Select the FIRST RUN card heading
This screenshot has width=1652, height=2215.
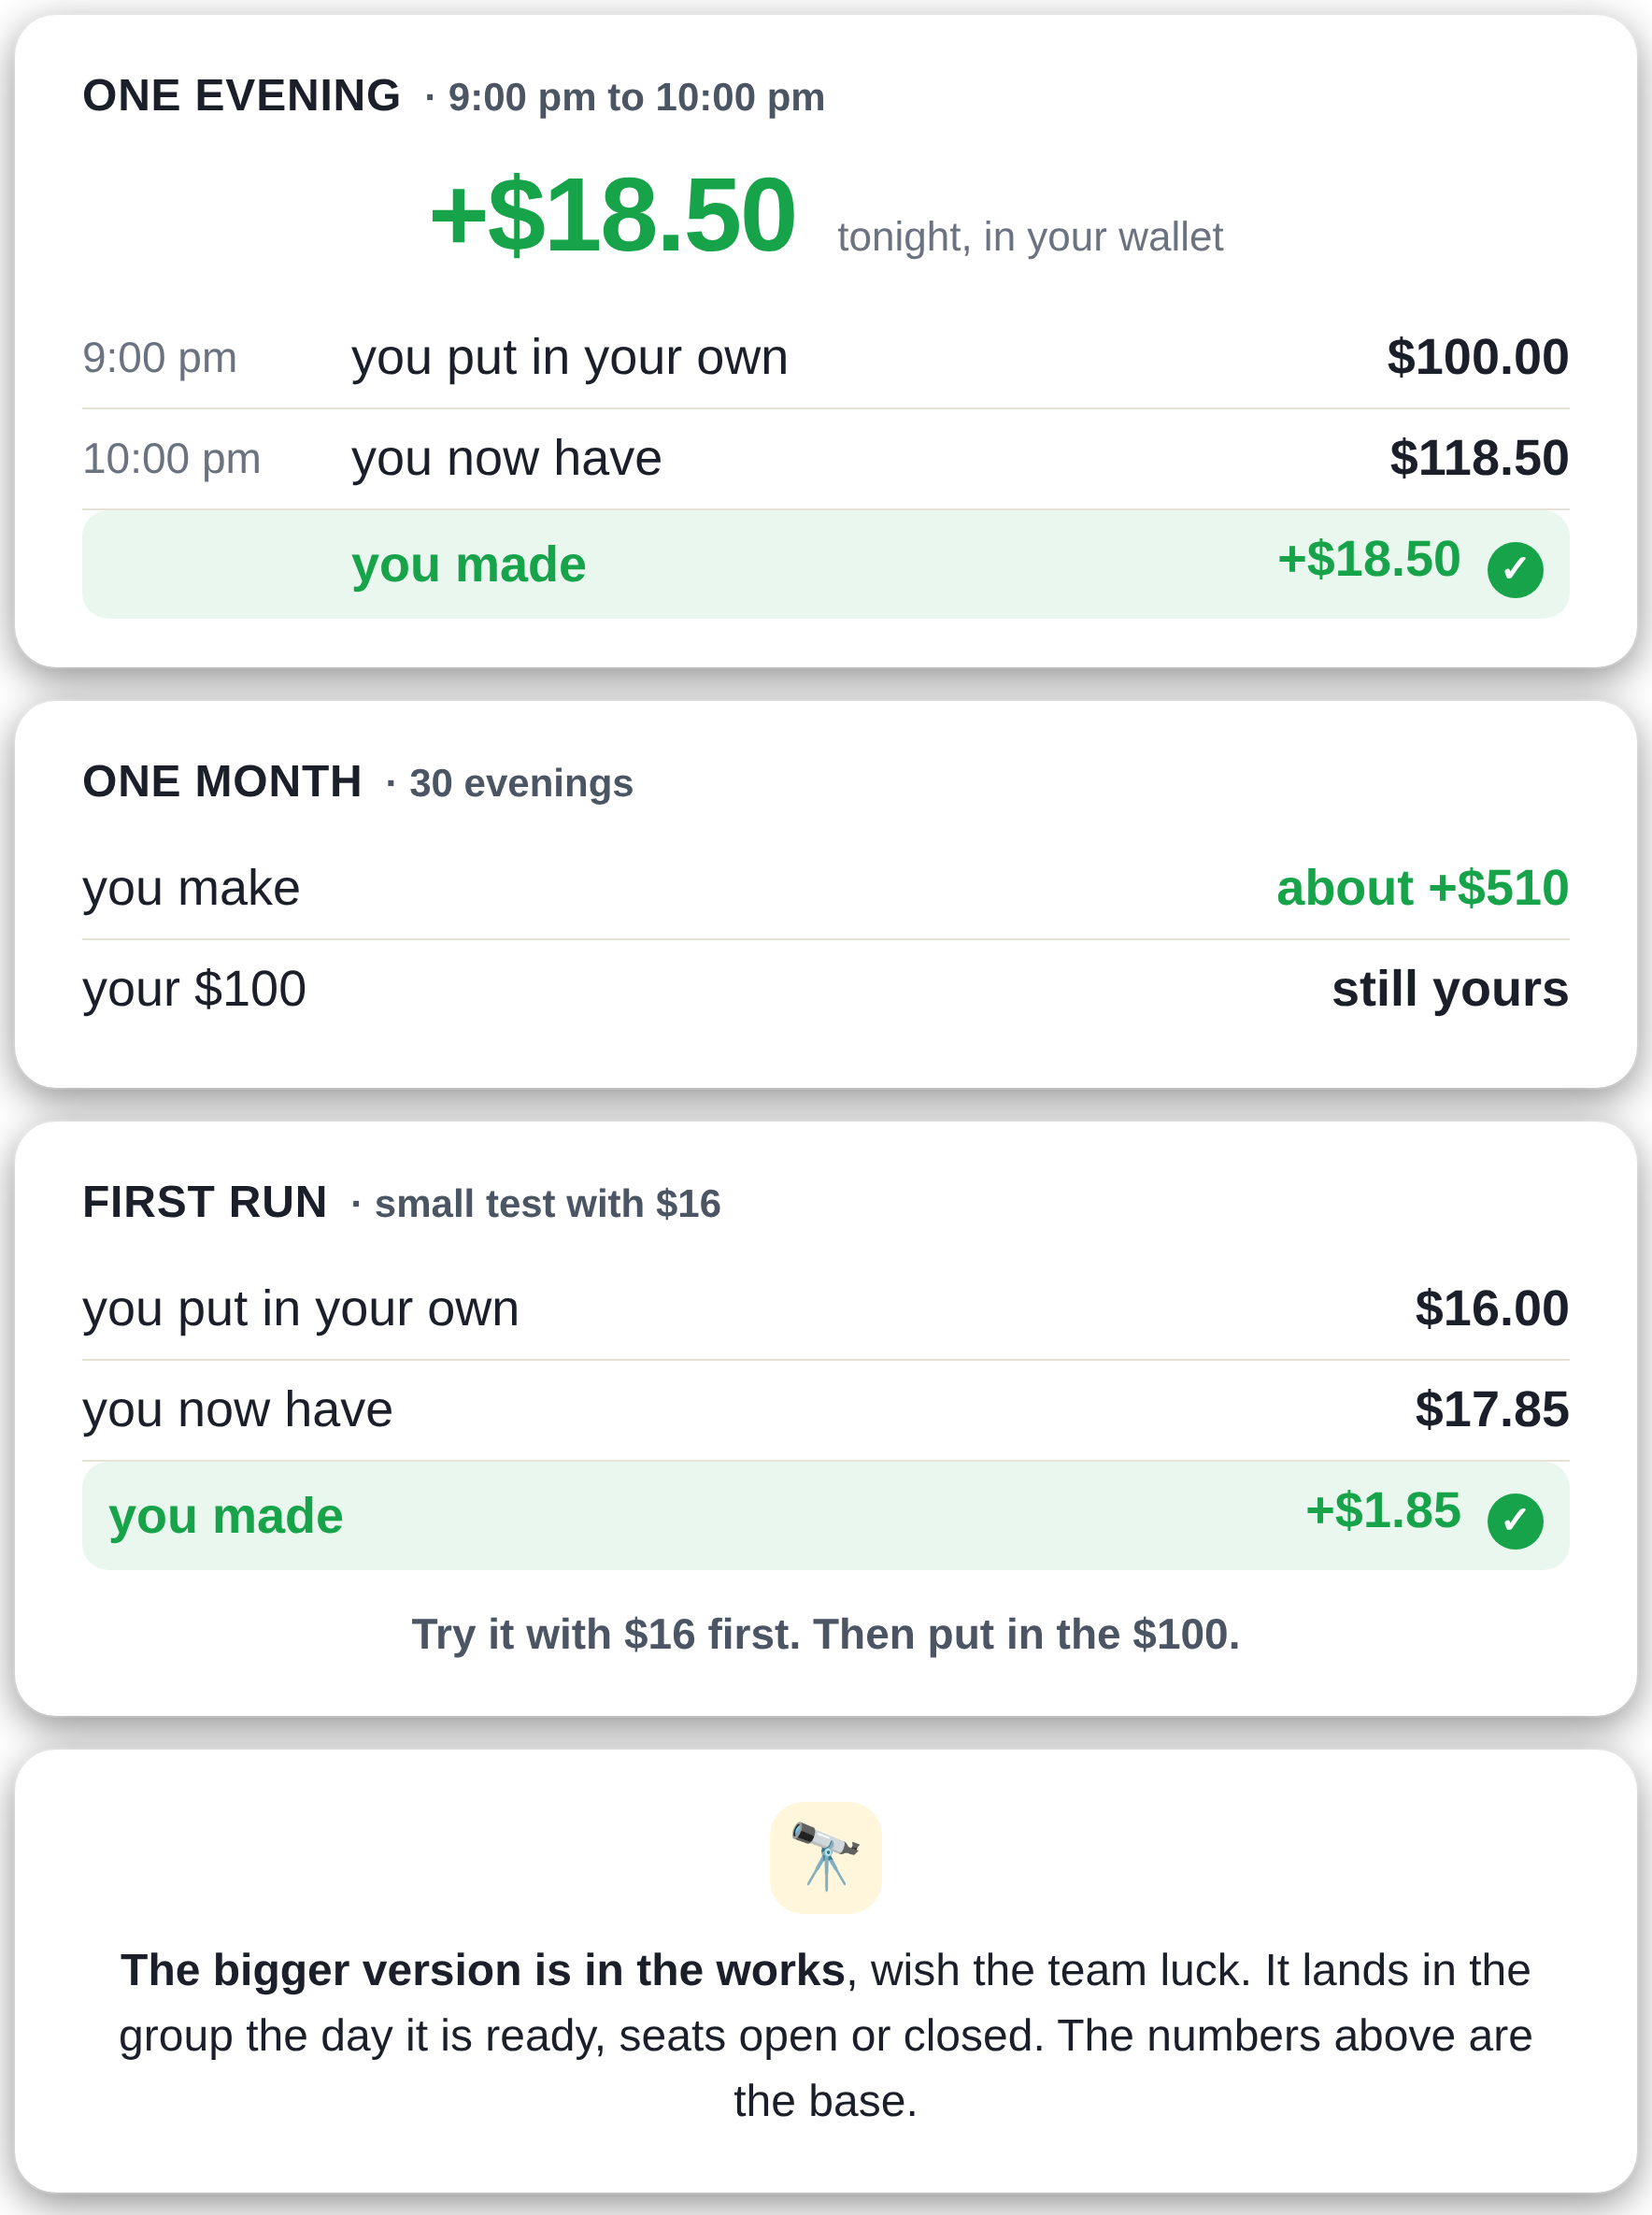[x=205, y=1202]
